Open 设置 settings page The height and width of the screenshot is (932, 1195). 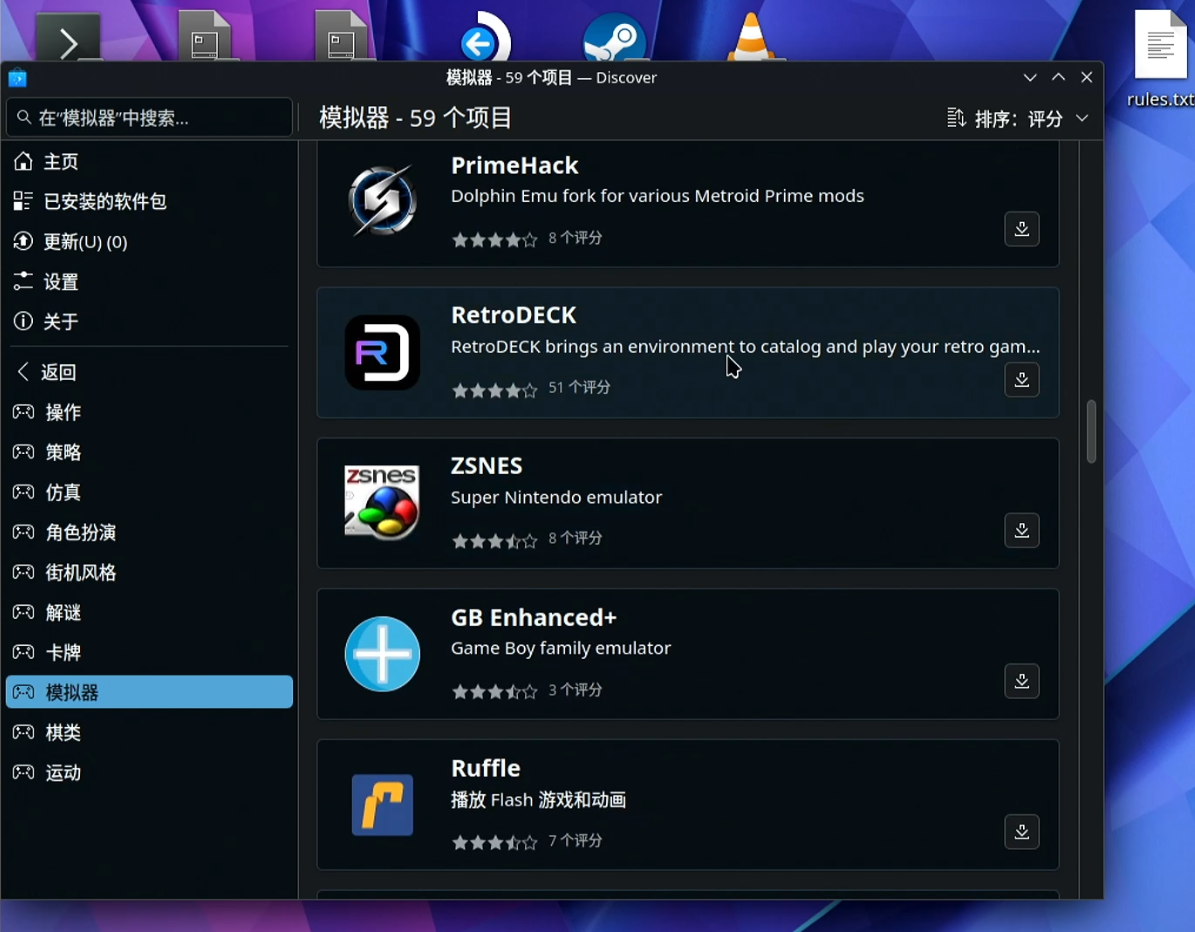pos(149,281)
